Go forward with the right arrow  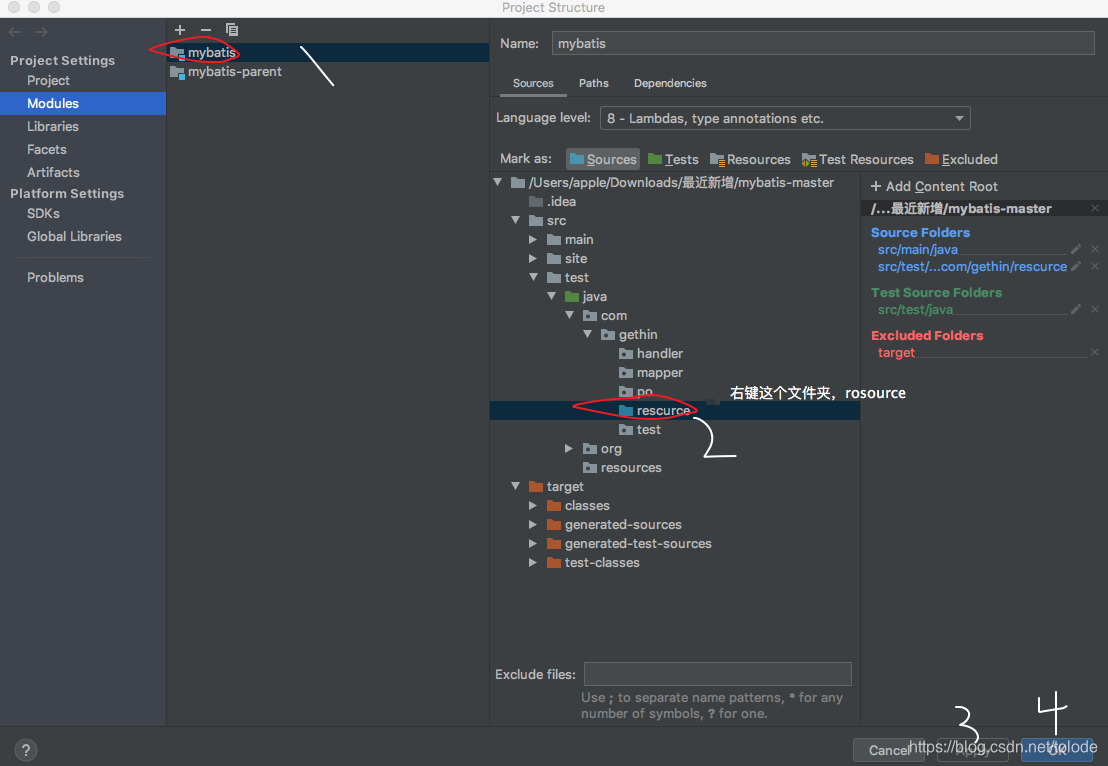pyautogui.click(x=42, y=32)
